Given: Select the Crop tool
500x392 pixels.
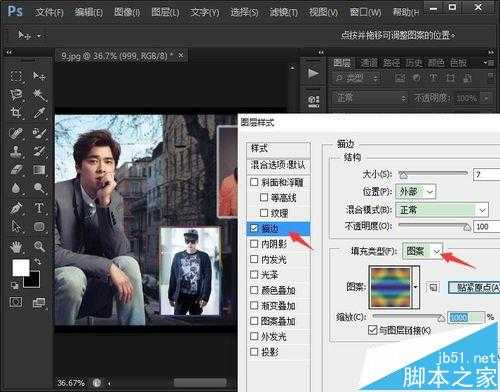Looking at the screenshot, I should pos(16,113).
